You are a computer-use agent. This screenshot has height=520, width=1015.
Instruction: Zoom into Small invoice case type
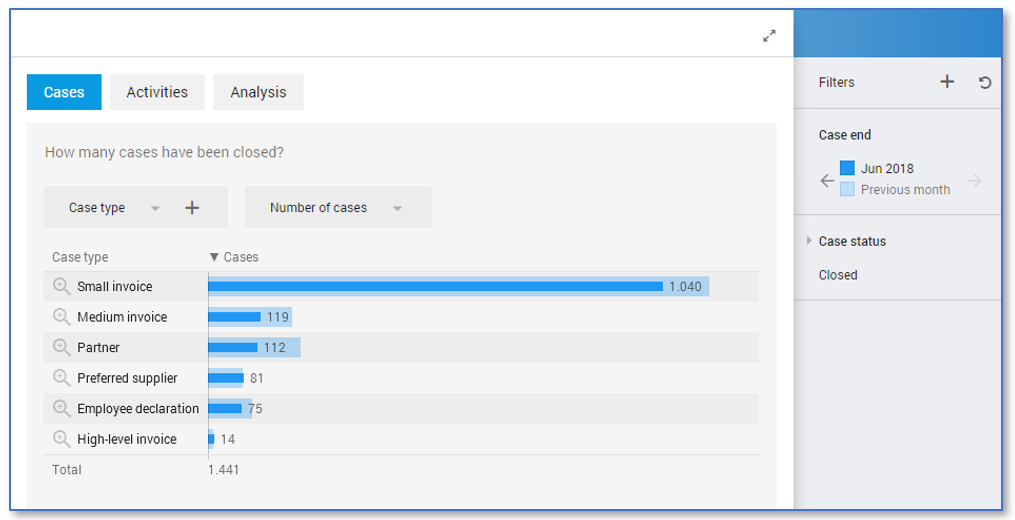[x=62, y=287]
